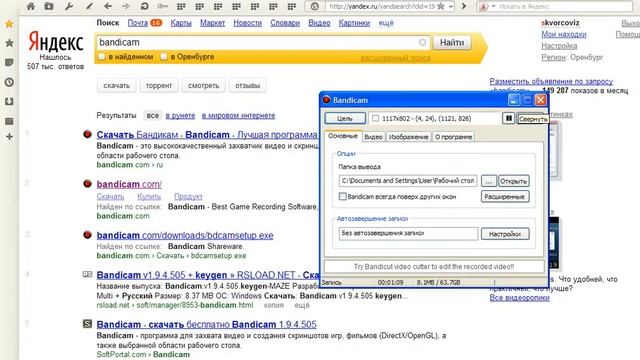Open auto-complete 'Настройки' button in Bandicam

click(x=505, y=234)
